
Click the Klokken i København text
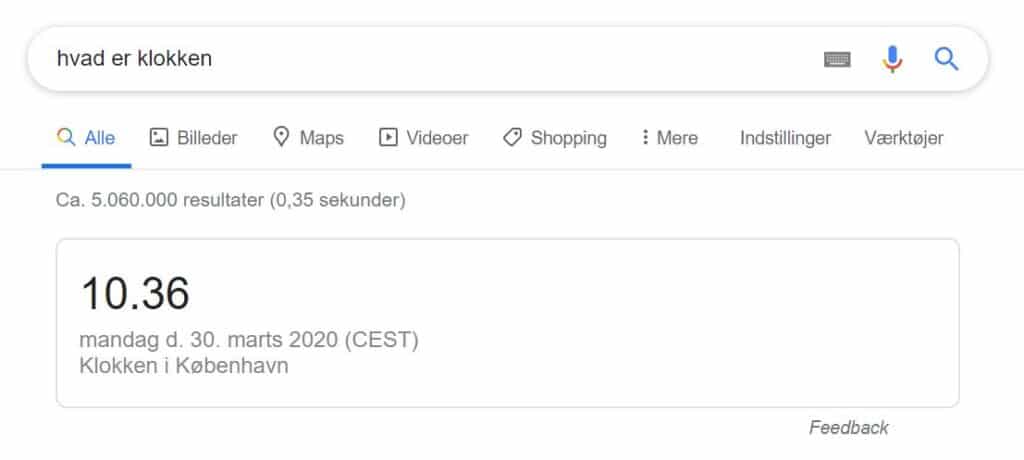click(x=184, y=365)
